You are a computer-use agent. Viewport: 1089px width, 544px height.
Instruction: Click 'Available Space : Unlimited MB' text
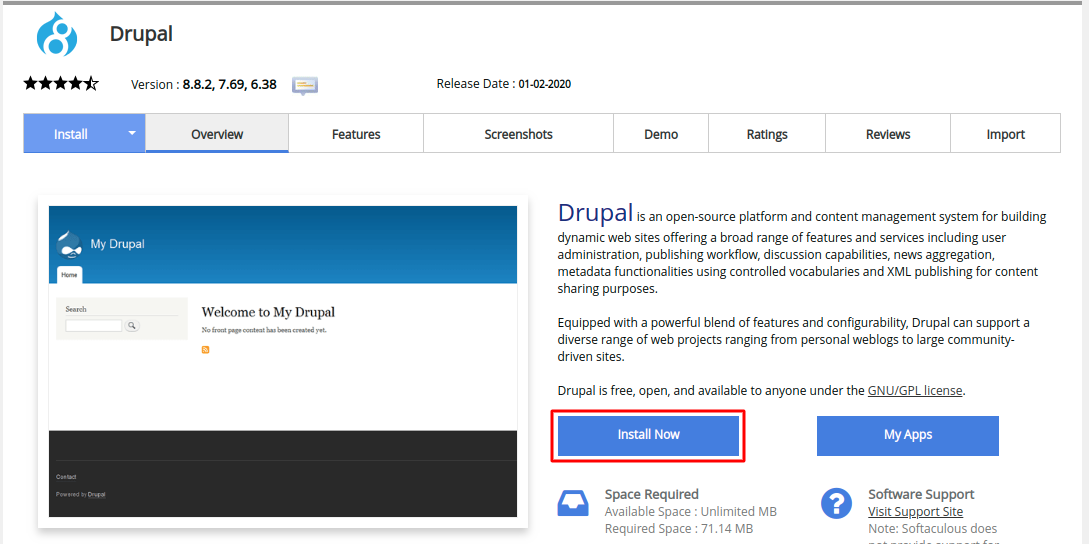(x=690, y=512)
